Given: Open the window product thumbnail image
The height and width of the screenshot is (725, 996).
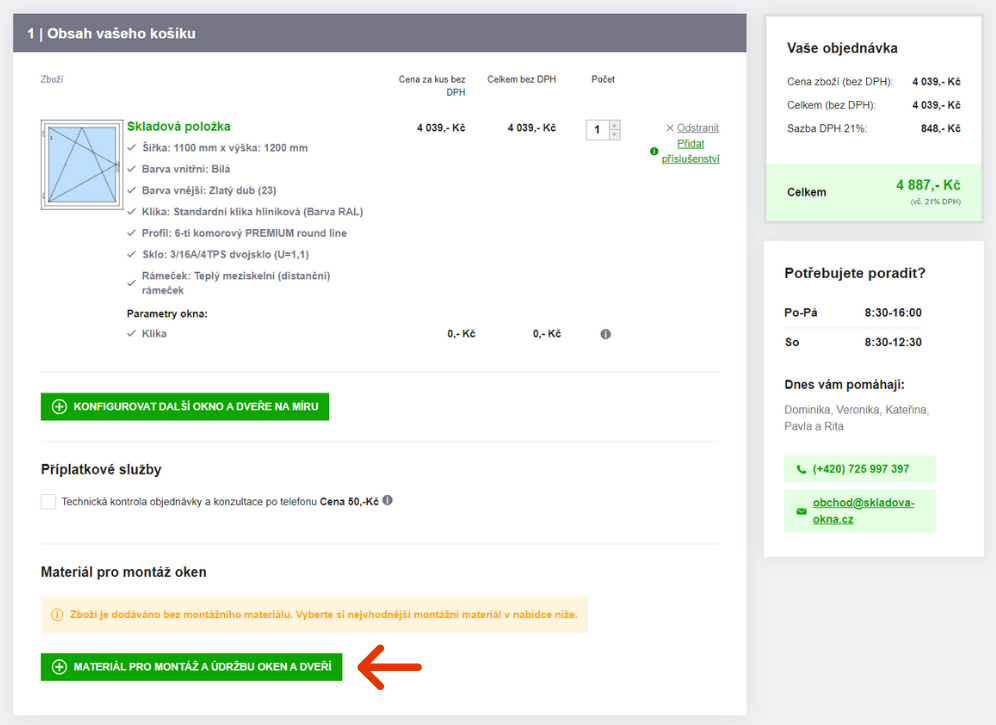Looking at the screenshot, I should tap(80, 165).
